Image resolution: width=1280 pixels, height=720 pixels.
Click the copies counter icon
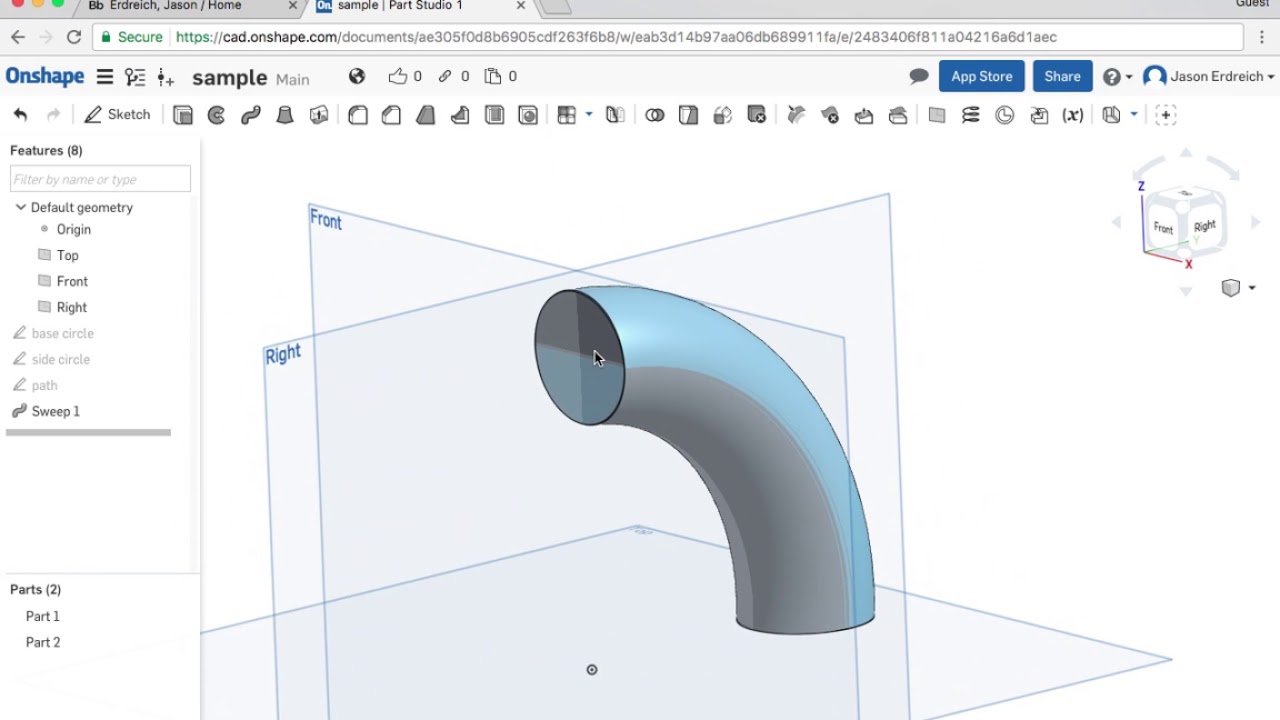[x=500, y=76]
